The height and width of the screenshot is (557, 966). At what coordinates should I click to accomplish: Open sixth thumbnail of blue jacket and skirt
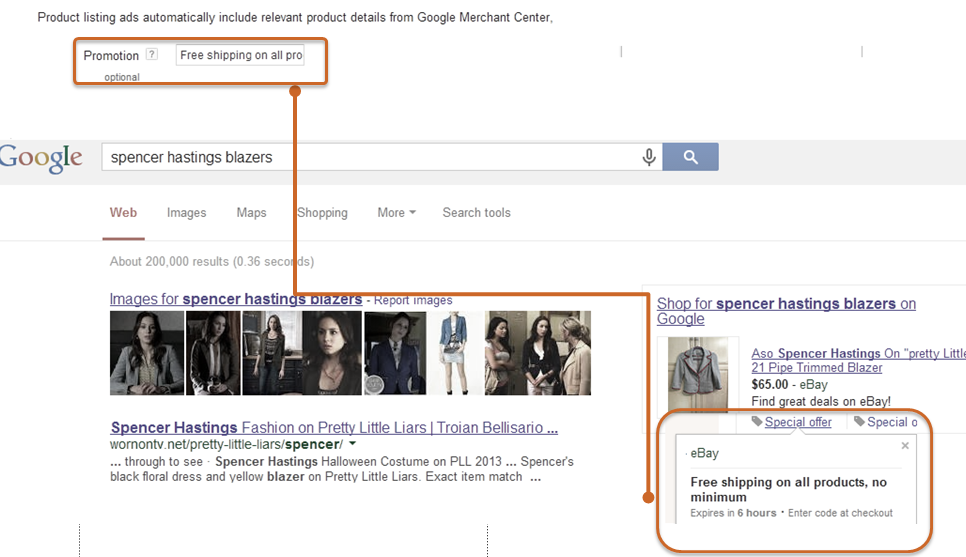tap(455, 353)
